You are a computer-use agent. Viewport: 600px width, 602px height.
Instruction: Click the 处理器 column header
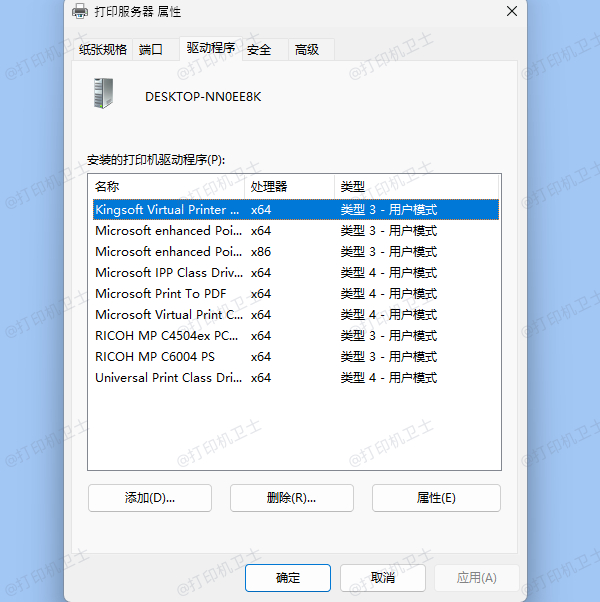click(x=289, y=187)
